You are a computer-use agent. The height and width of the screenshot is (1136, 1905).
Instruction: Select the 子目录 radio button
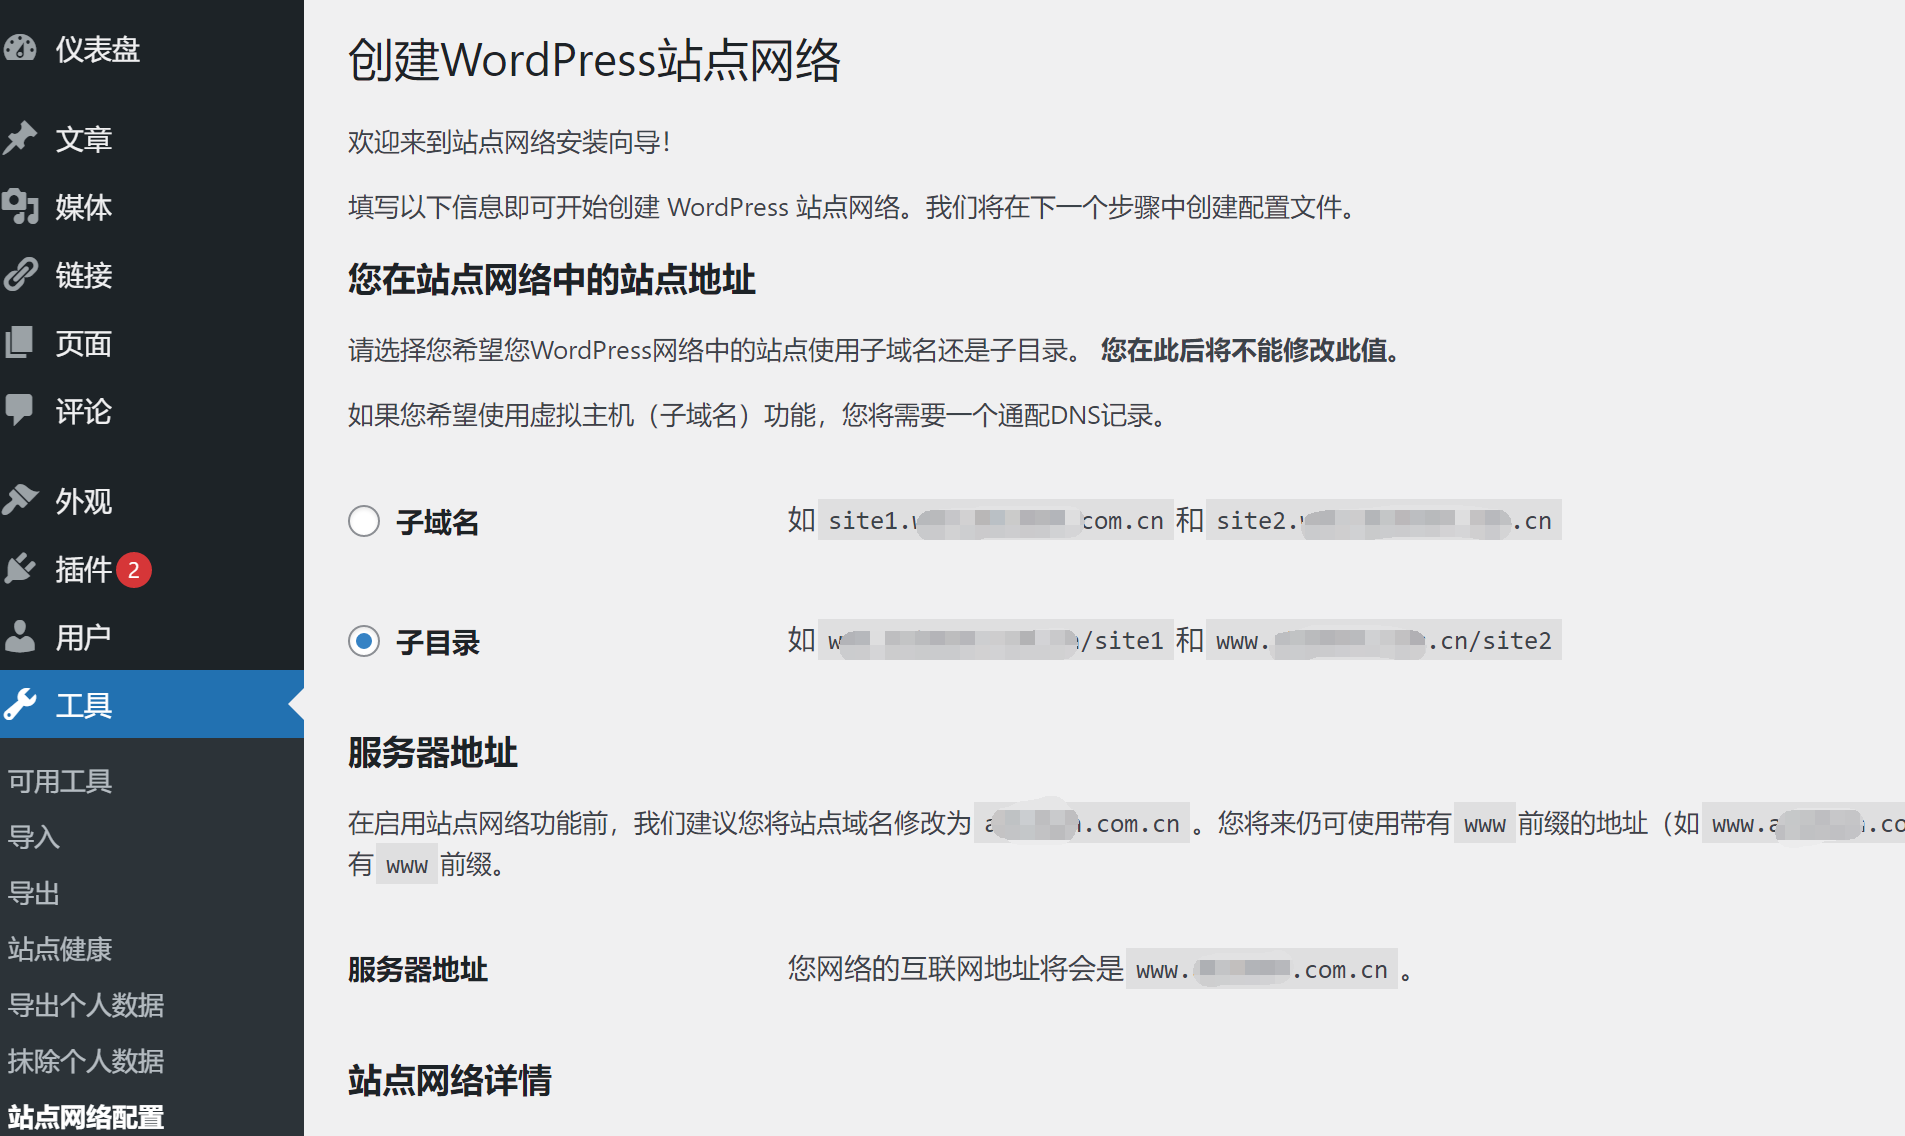pos(364,641)
